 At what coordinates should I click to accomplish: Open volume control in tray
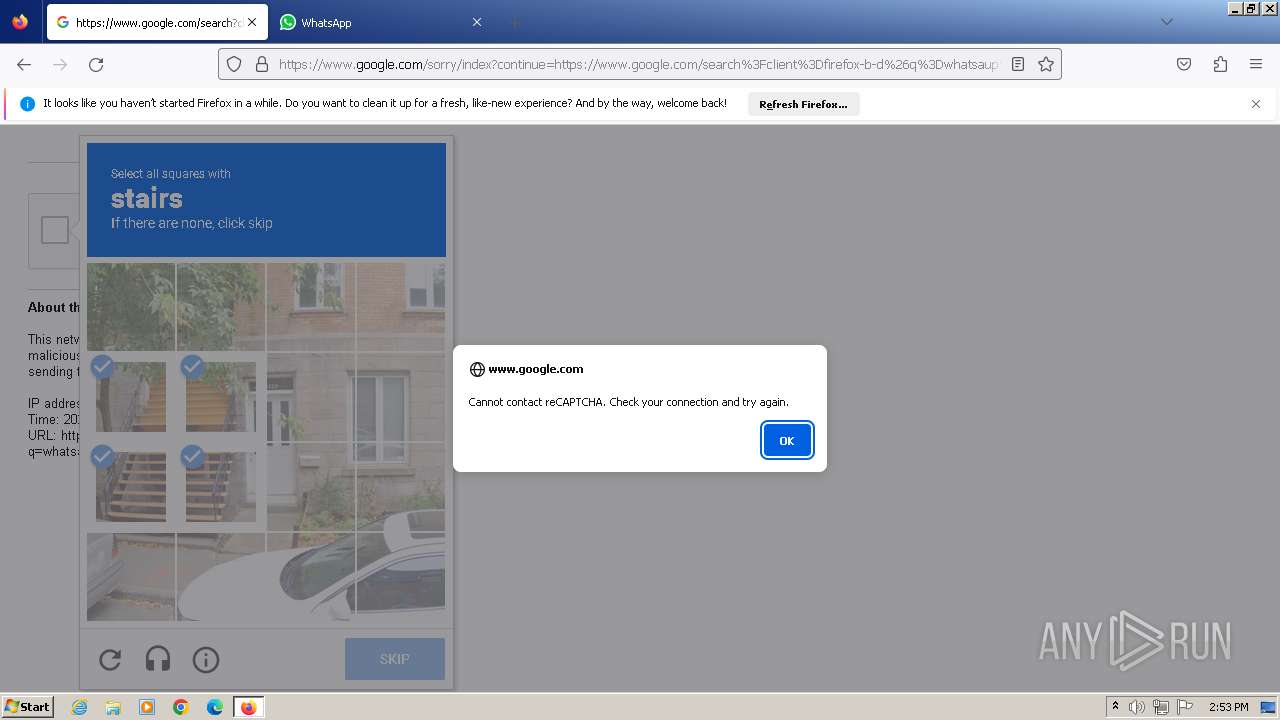click(x=1137, y=707)
